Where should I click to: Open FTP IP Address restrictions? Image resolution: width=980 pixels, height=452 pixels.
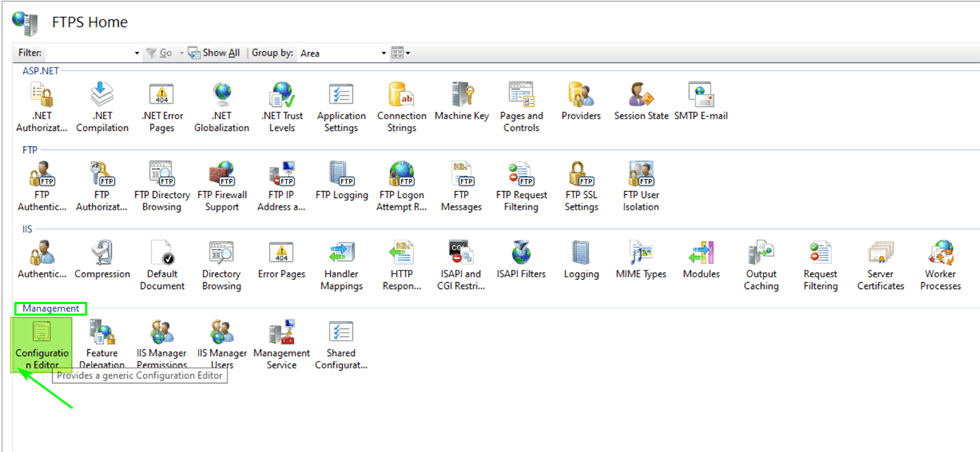tap(282, 186)
